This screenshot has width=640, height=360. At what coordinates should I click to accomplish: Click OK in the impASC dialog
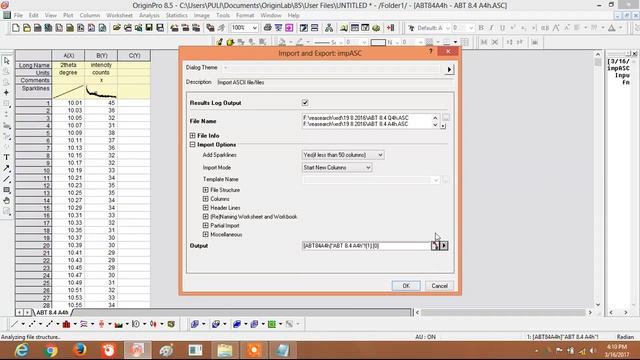406,286
